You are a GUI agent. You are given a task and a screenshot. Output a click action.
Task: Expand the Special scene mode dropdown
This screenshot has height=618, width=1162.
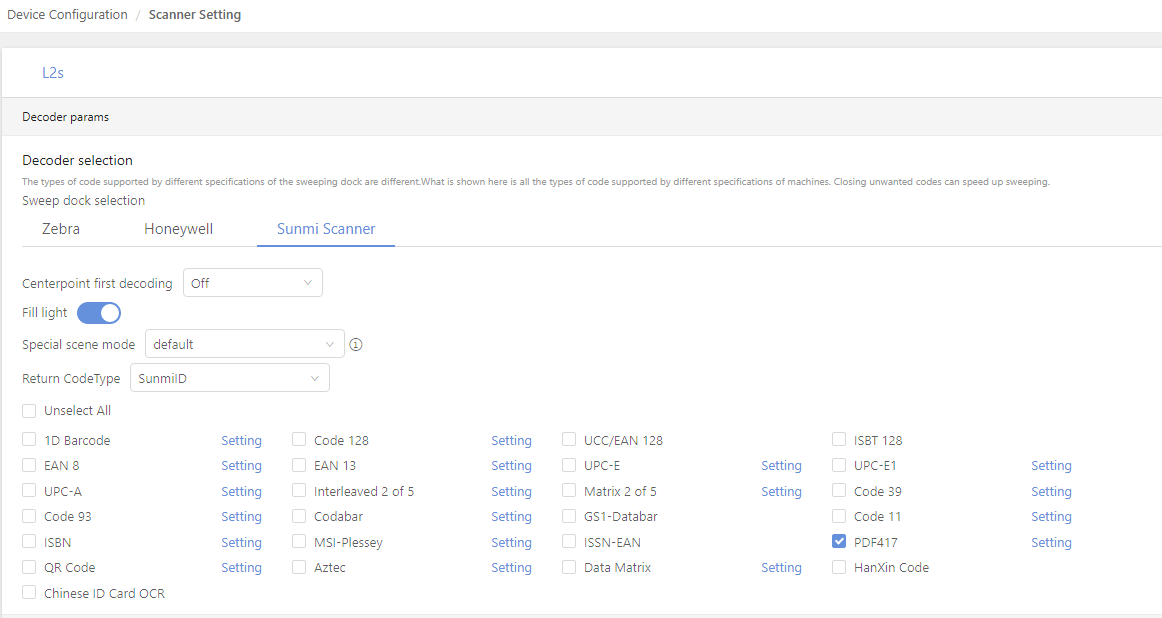tap(245, 344)
